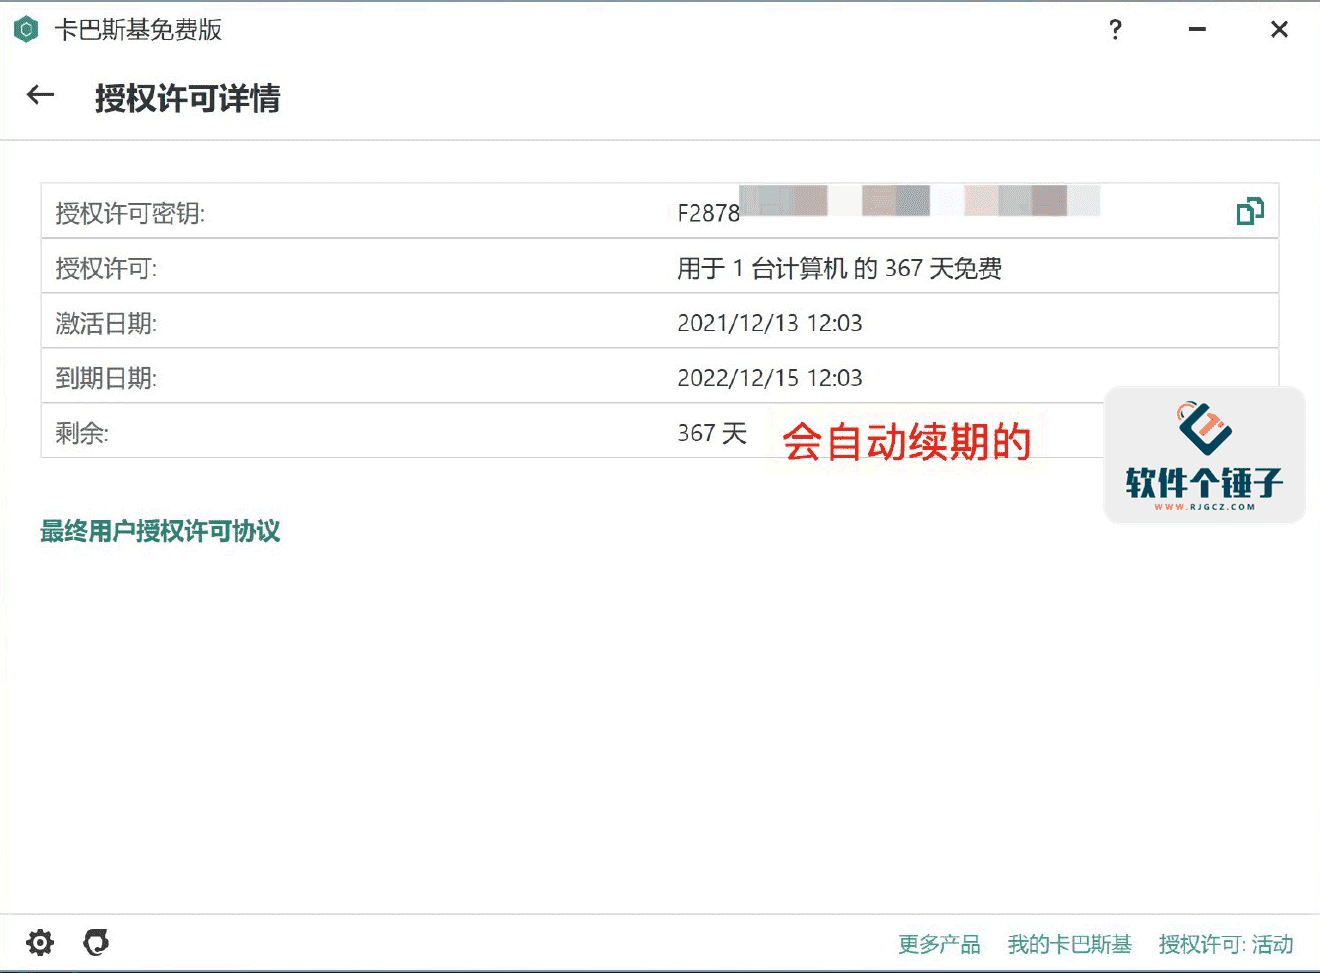Click the back arrow to return

point(40,96)
